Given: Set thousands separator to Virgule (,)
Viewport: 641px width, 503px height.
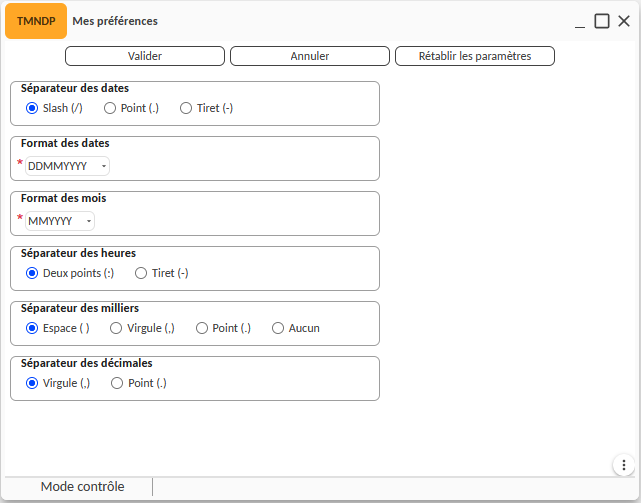Looking at the screenshot, I should point(117,328).
